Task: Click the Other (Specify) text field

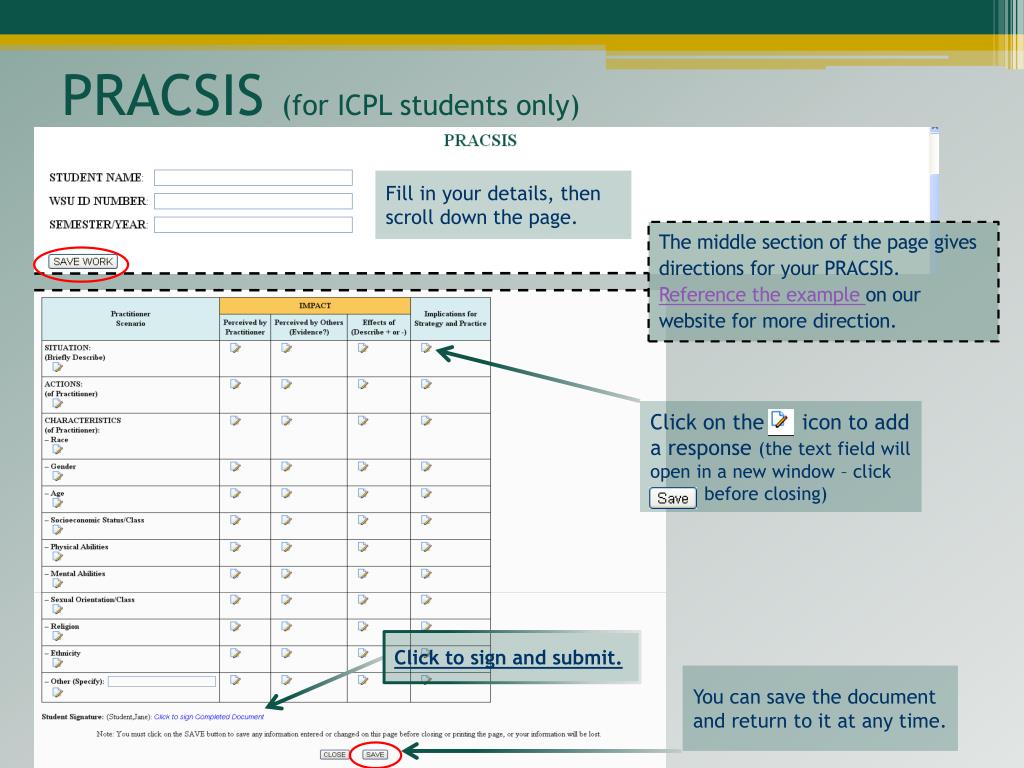Action: pyautogui.click(x=162, y=681)
